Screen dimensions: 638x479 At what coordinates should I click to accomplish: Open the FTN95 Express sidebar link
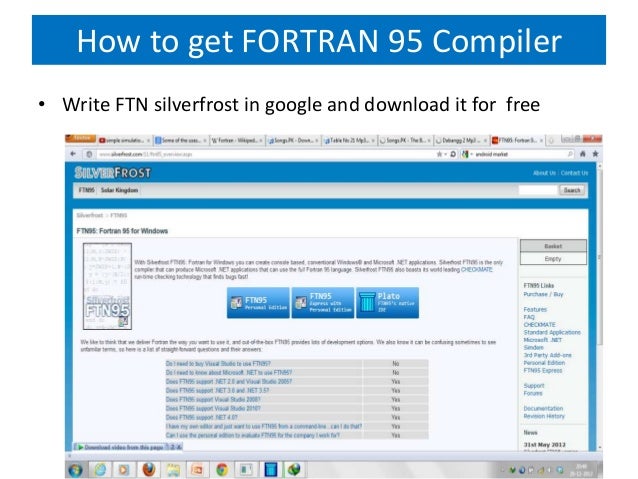pyautogui.click(x=543, y=370)
